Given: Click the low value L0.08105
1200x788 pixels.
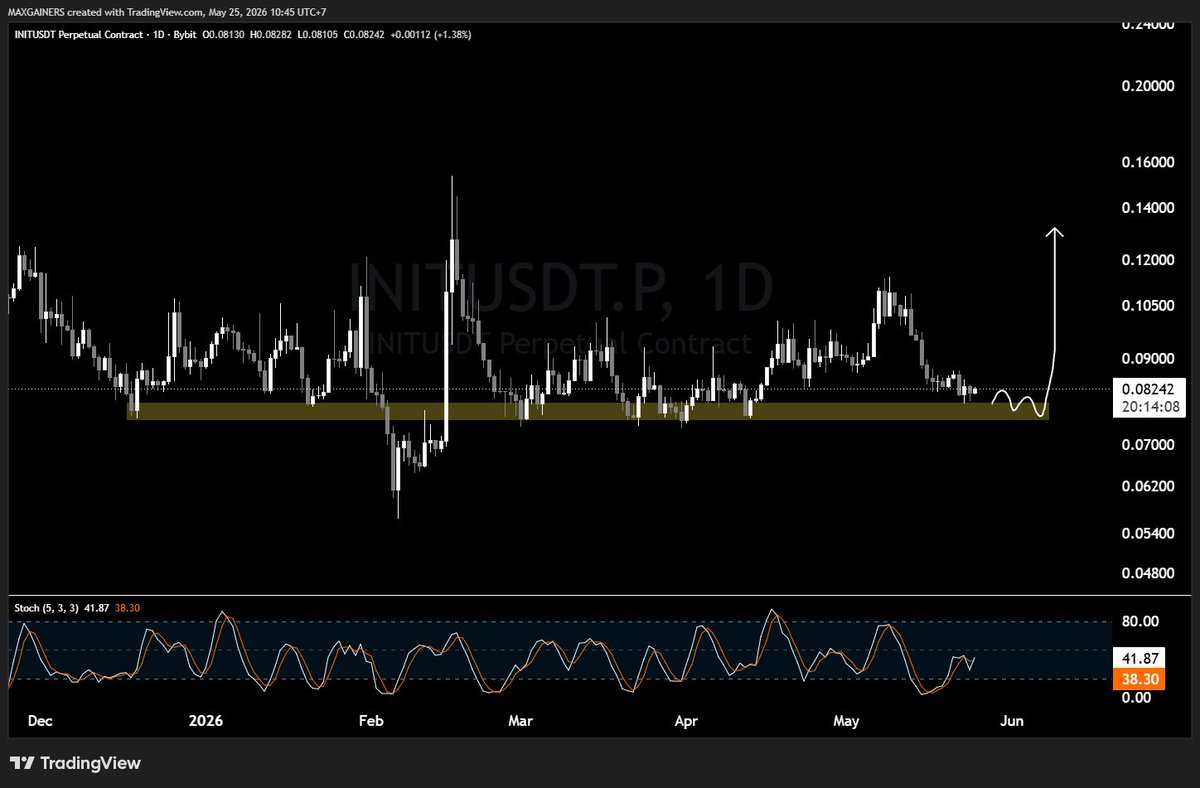Looking at the screenshot, I should pos(318,34).
